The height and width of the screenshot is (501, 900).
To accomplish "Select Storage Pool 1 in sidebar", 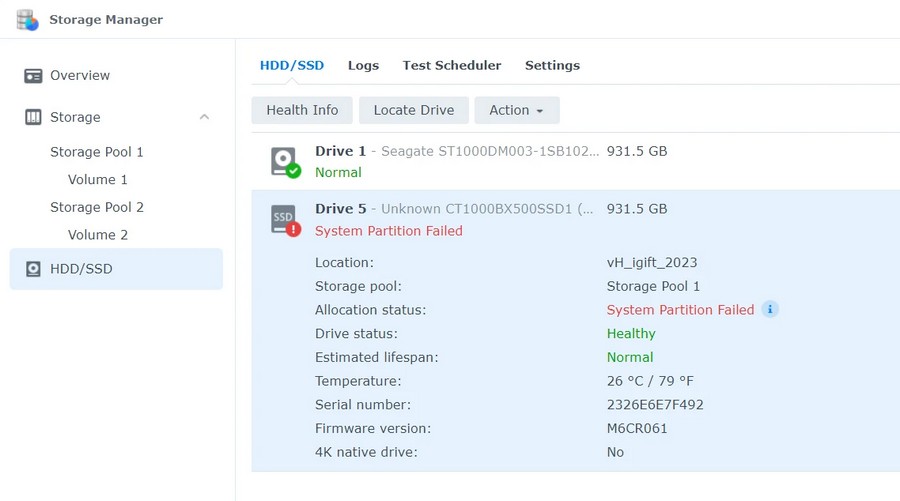I will tap(97, 152).
